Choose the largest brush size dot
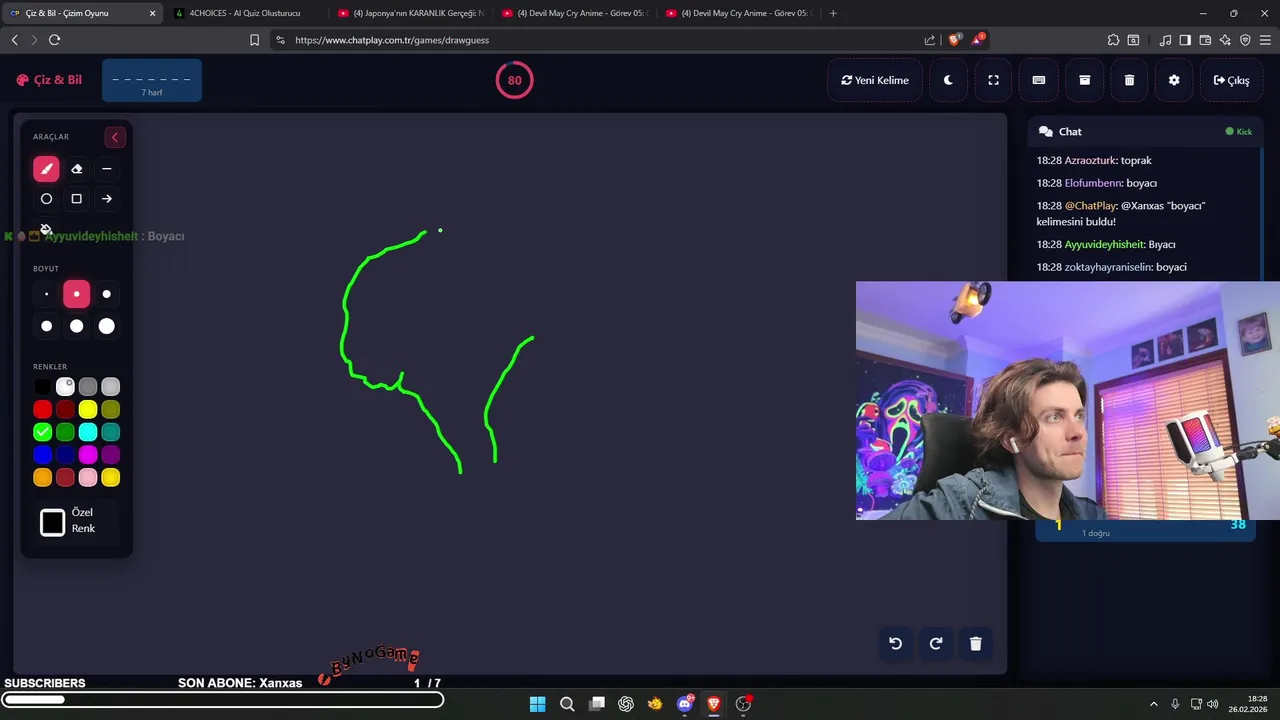The image size is (1280, 720). pos(107,326)
